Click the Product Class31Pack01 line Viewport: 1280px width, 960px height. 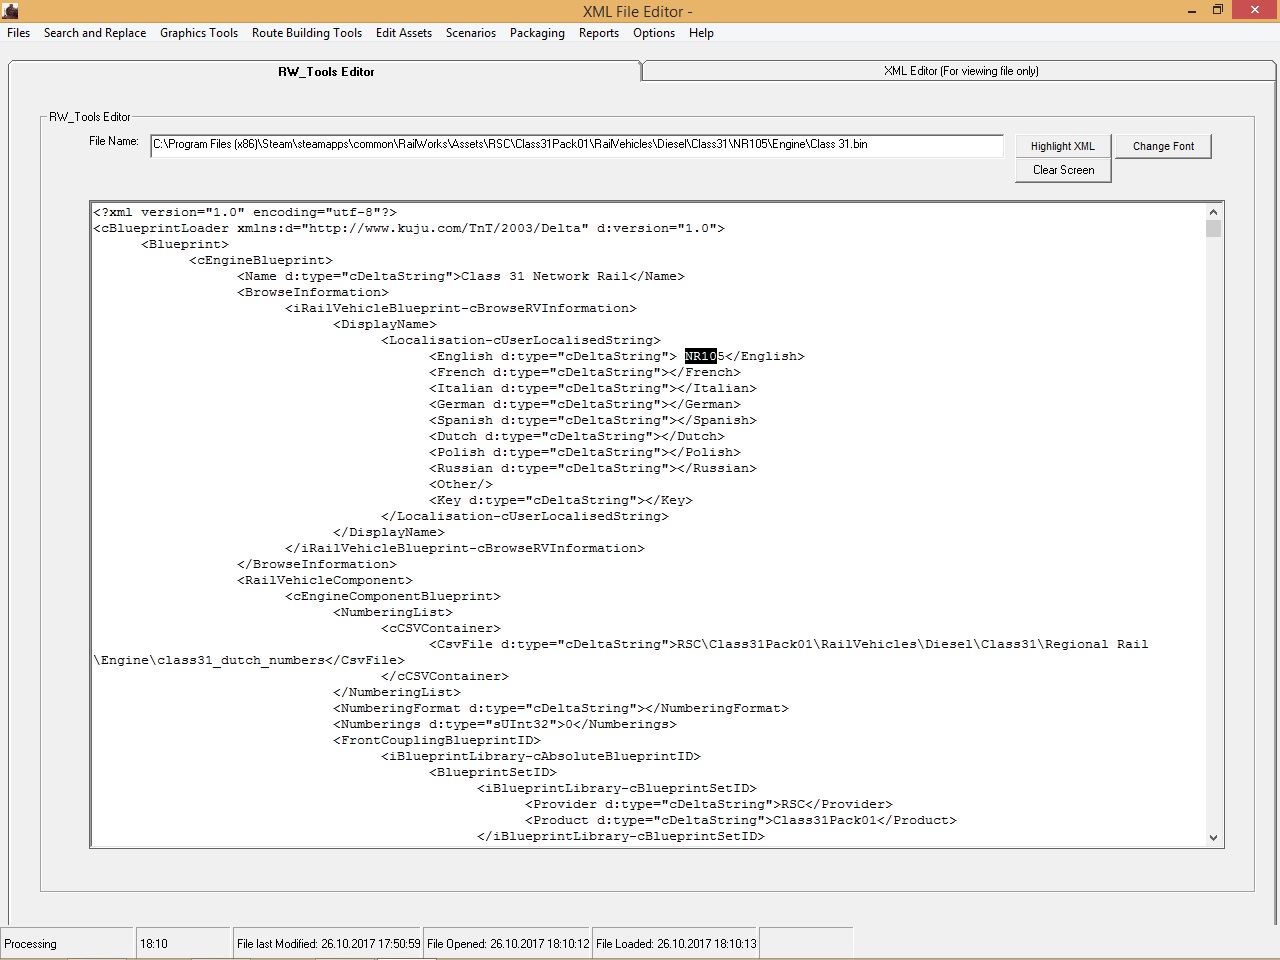[741, 820]
